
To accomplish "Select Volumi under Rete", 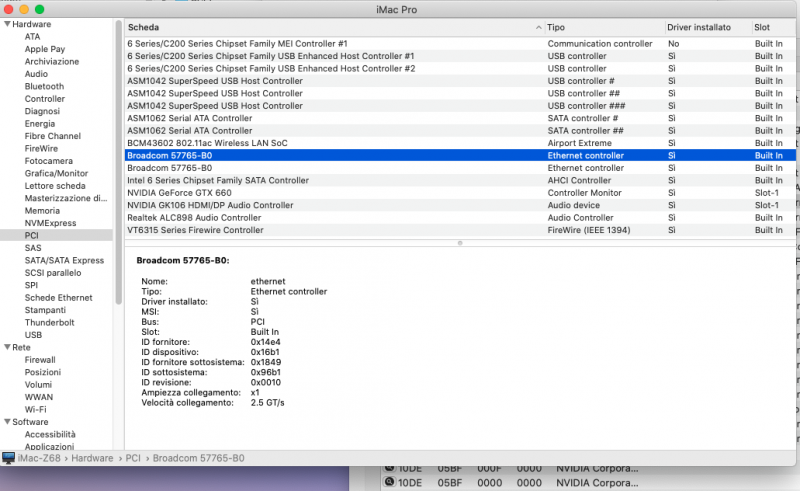I will [38, 385].
